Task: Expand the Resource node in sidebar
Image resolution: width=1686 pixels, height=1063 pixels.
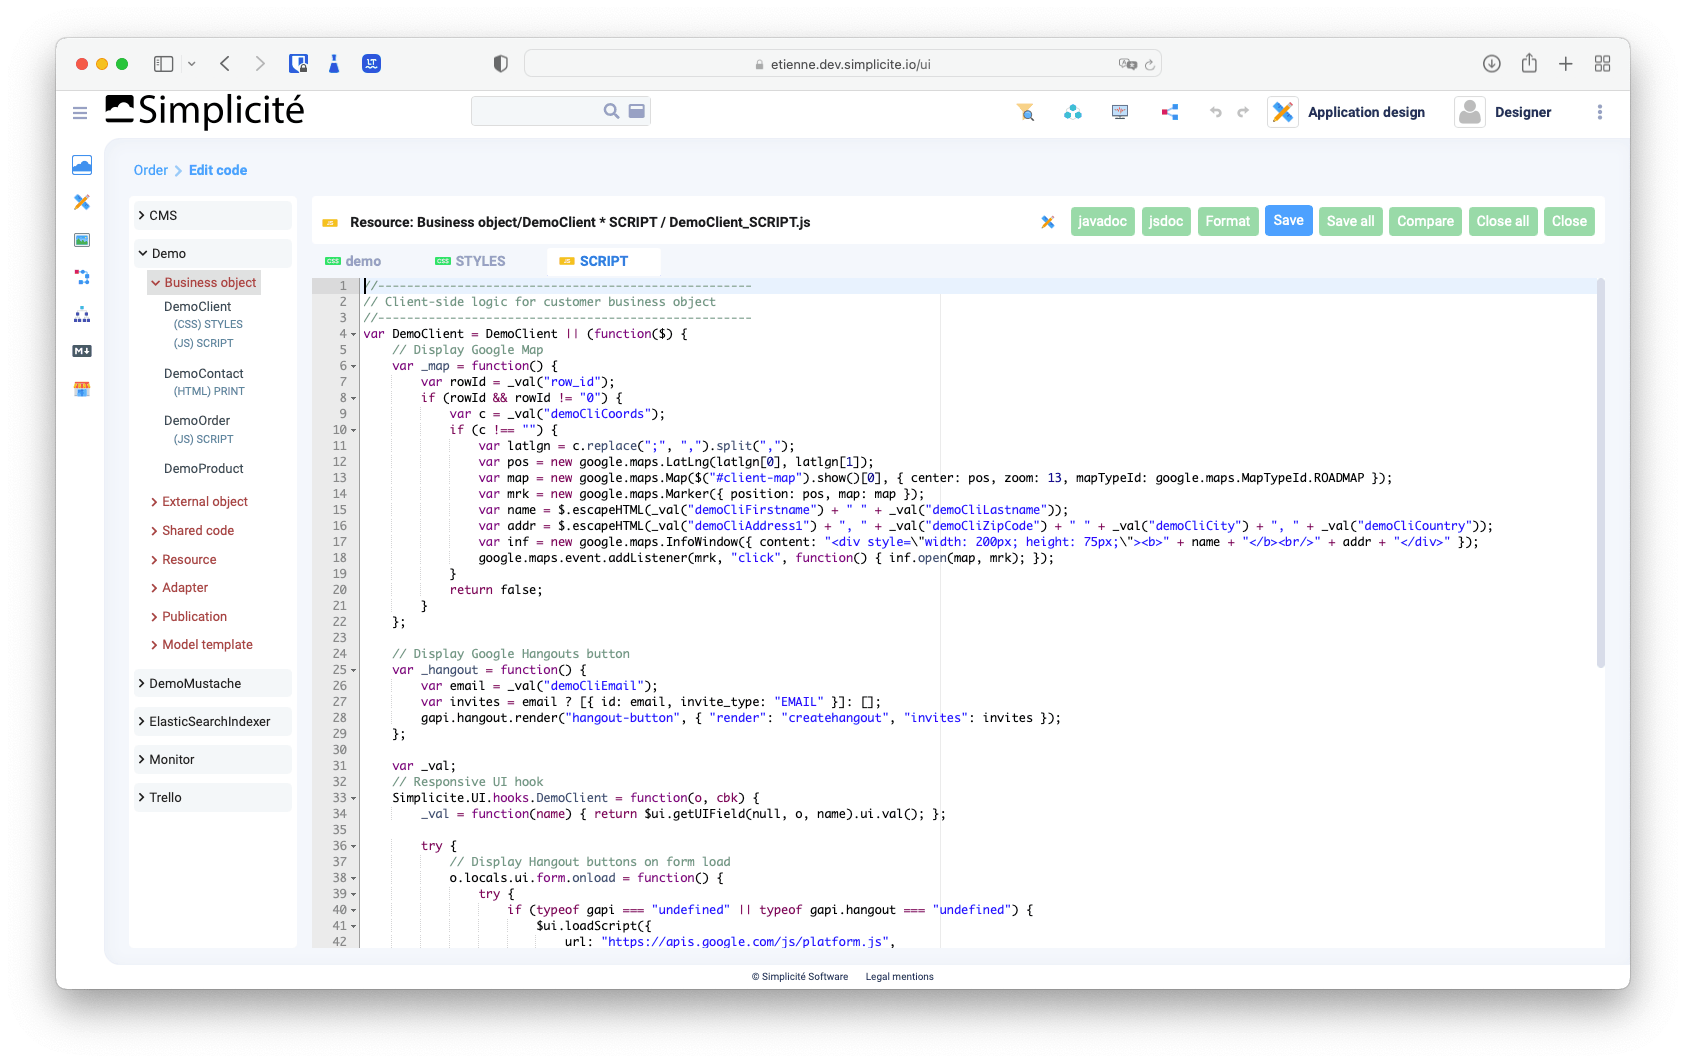Action: [183, 560]
